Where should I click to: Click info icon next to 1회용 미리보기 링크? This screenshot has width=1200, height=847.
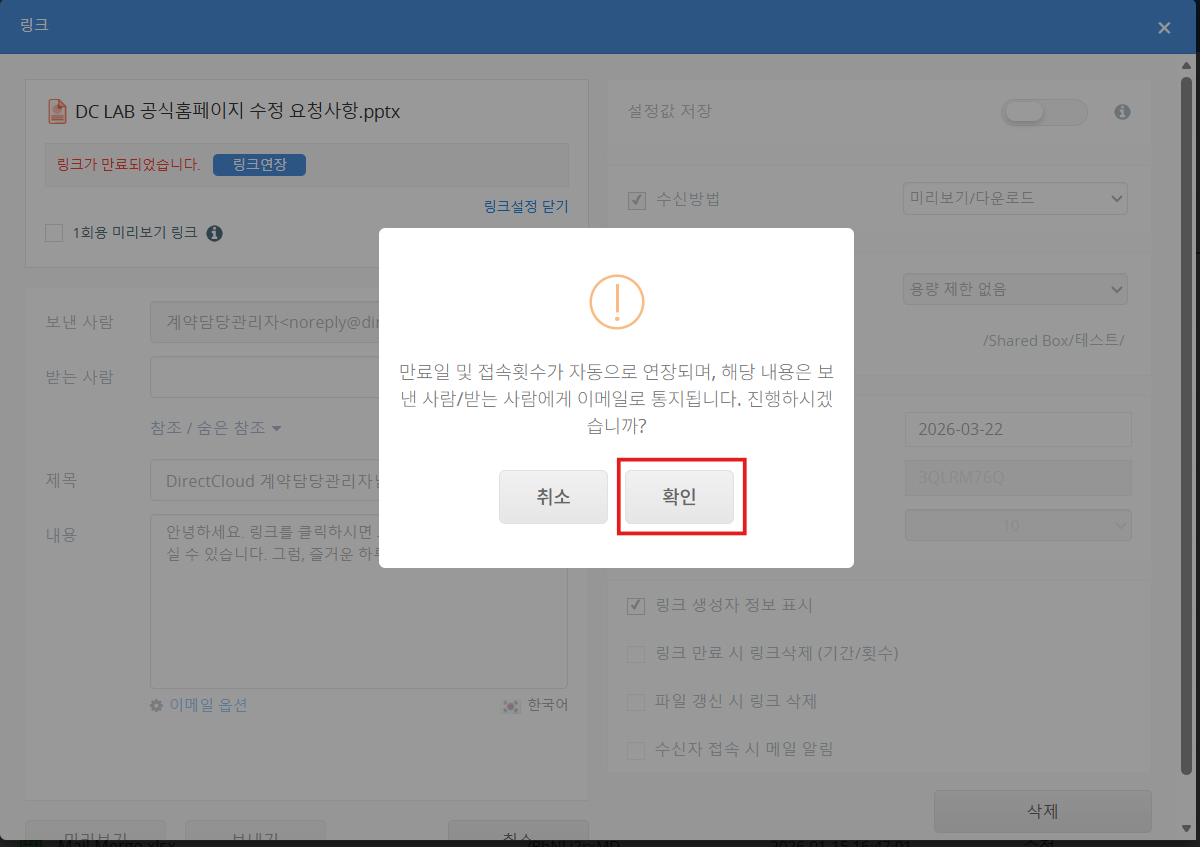point(214,233)
